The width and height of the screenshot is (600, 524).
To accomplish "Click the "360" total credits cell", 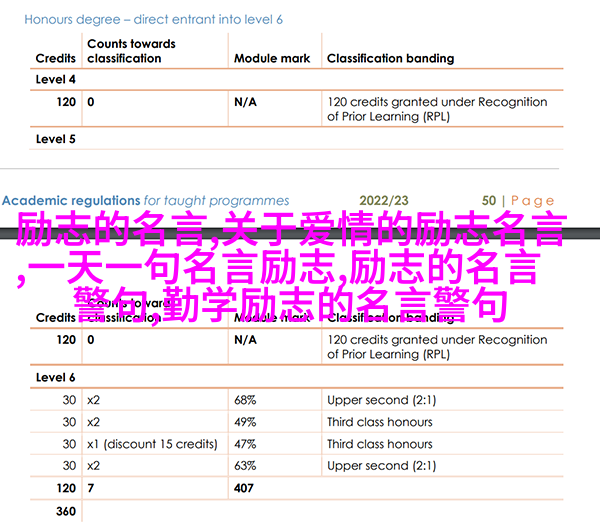I will tap(66, 511).
